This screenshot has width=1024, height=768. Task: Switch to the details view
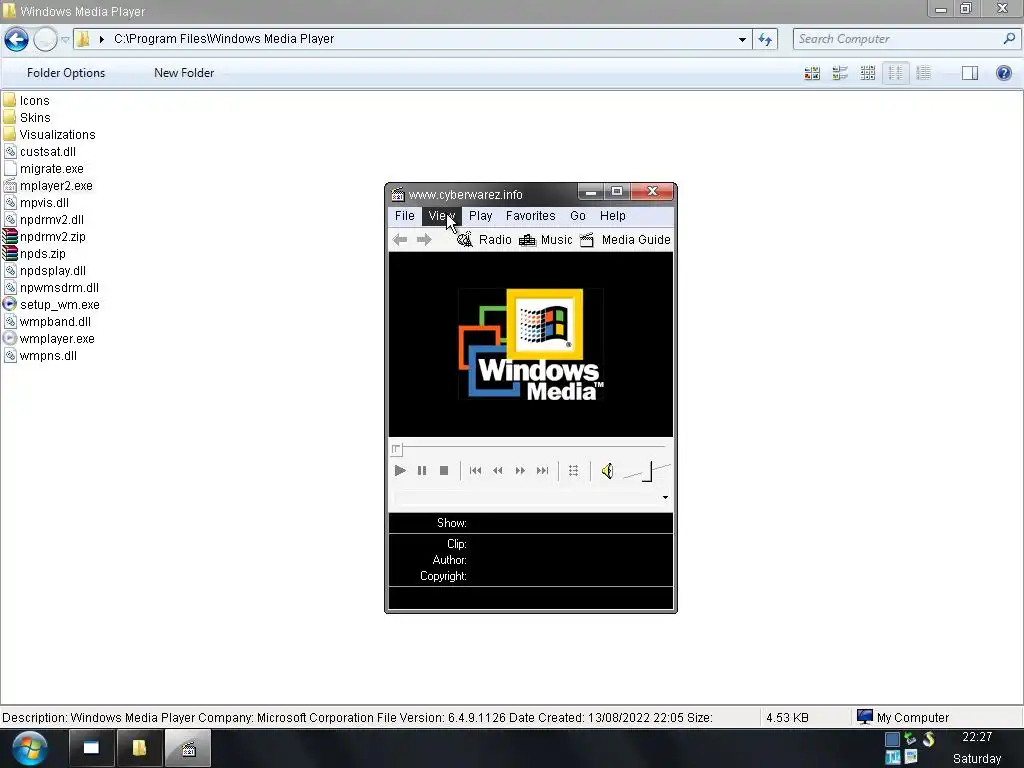pyautogui.click(x=923, y=72)
